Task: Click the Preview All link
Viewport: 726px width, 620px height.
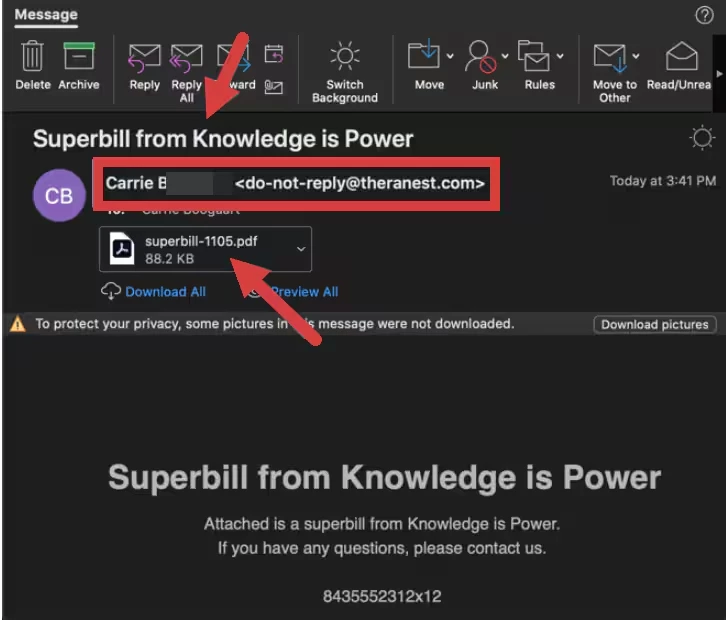Action: (x=304, y=292)
